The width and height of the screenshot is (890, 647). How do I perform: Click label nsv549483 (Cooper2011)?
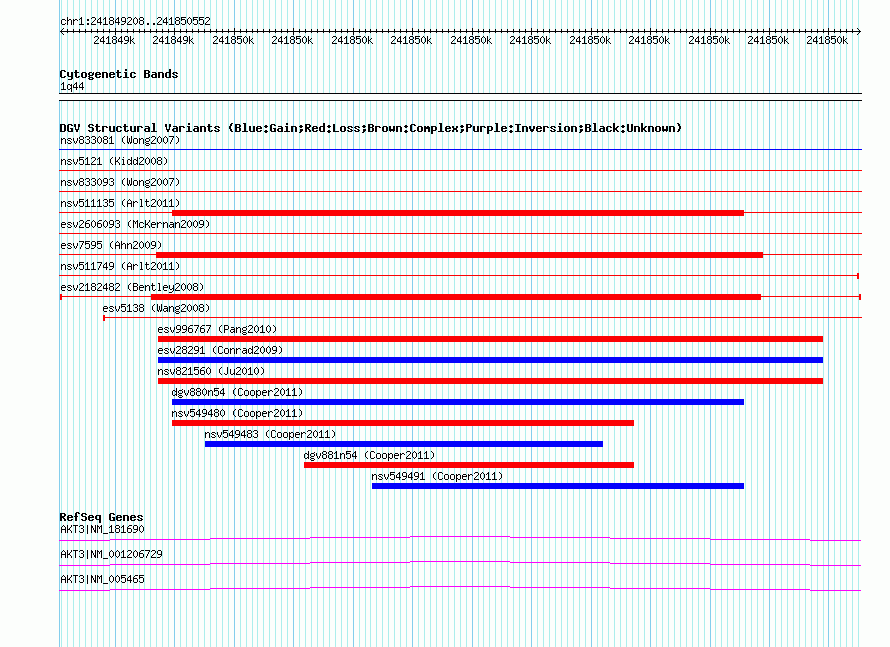[270, 434]
